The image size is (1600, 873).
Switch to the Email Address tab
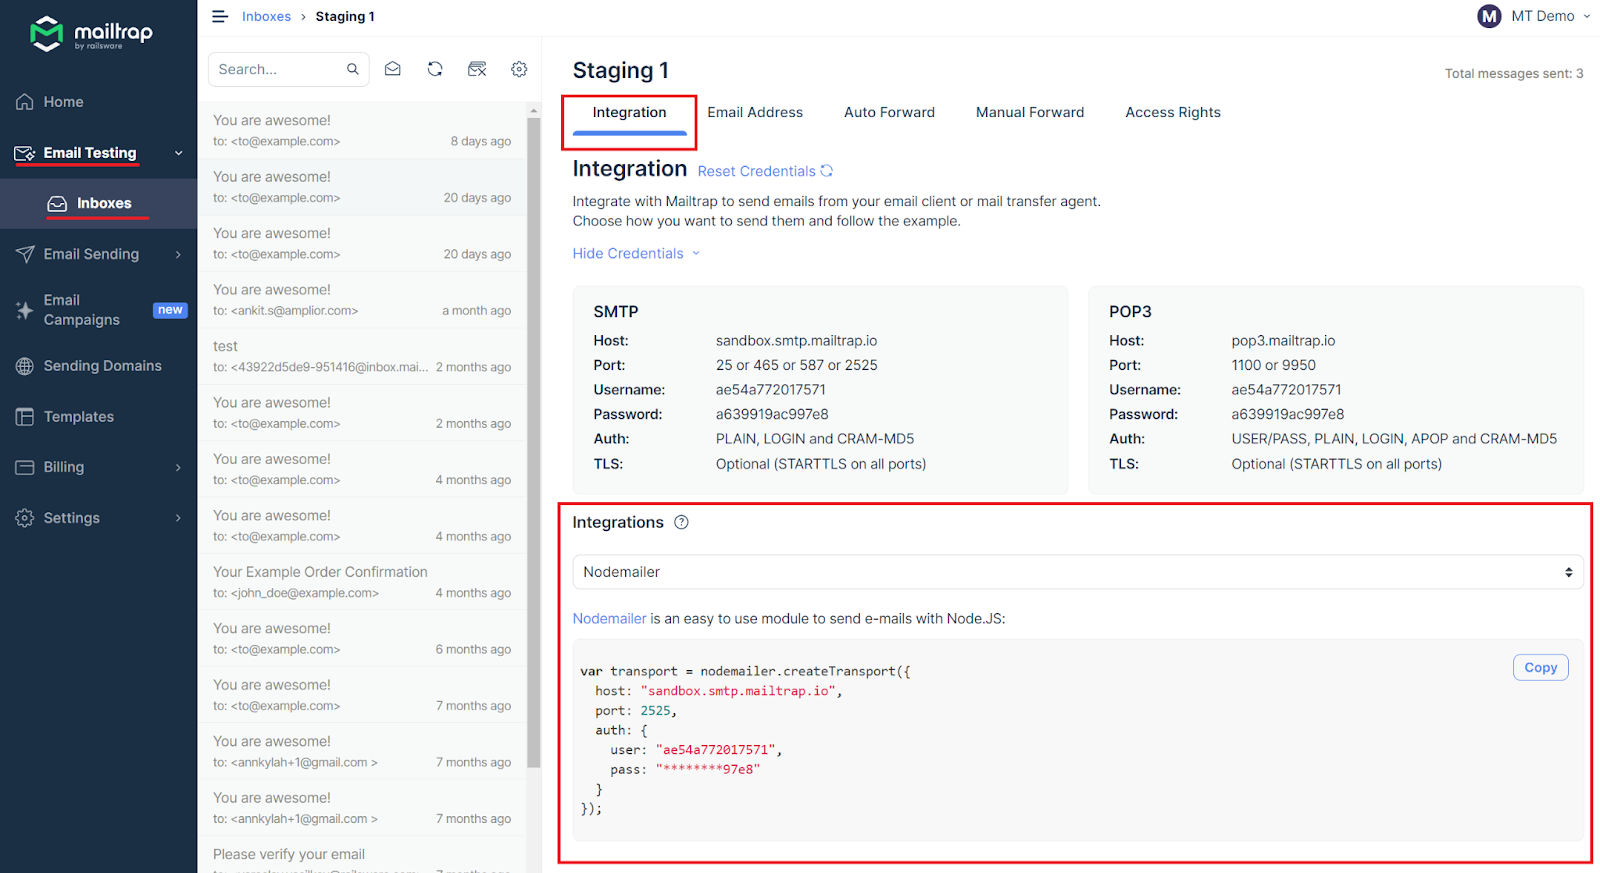coord(755,112)
